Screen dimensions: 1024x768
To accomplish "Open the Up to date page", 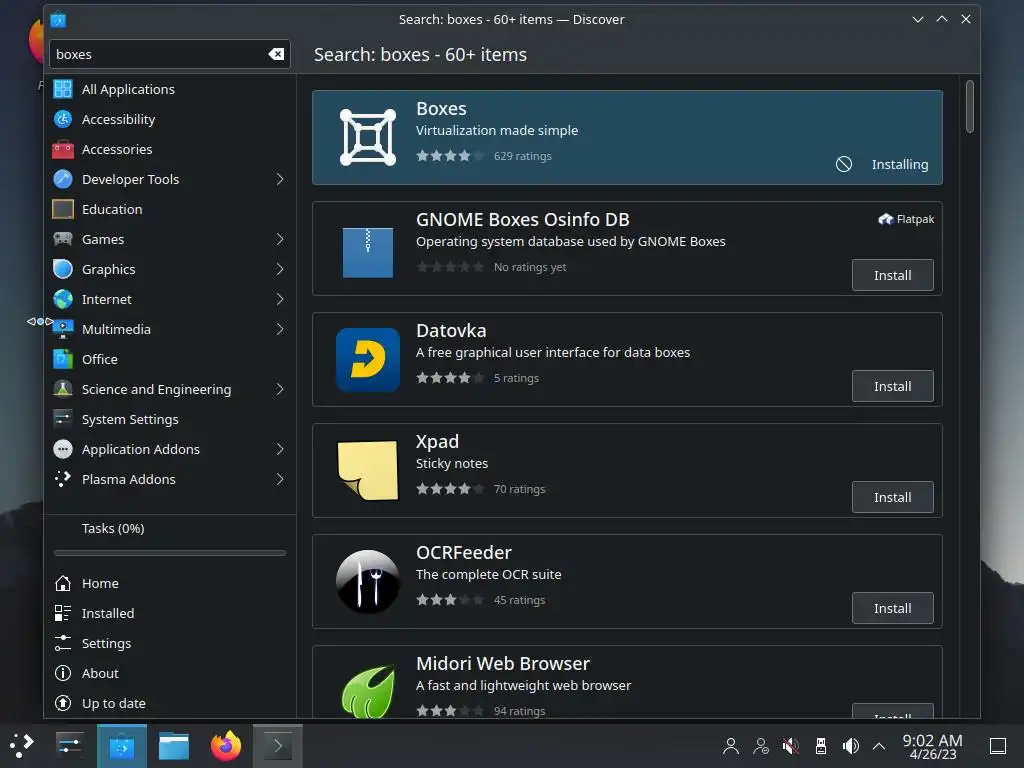I will pos(170,703).
